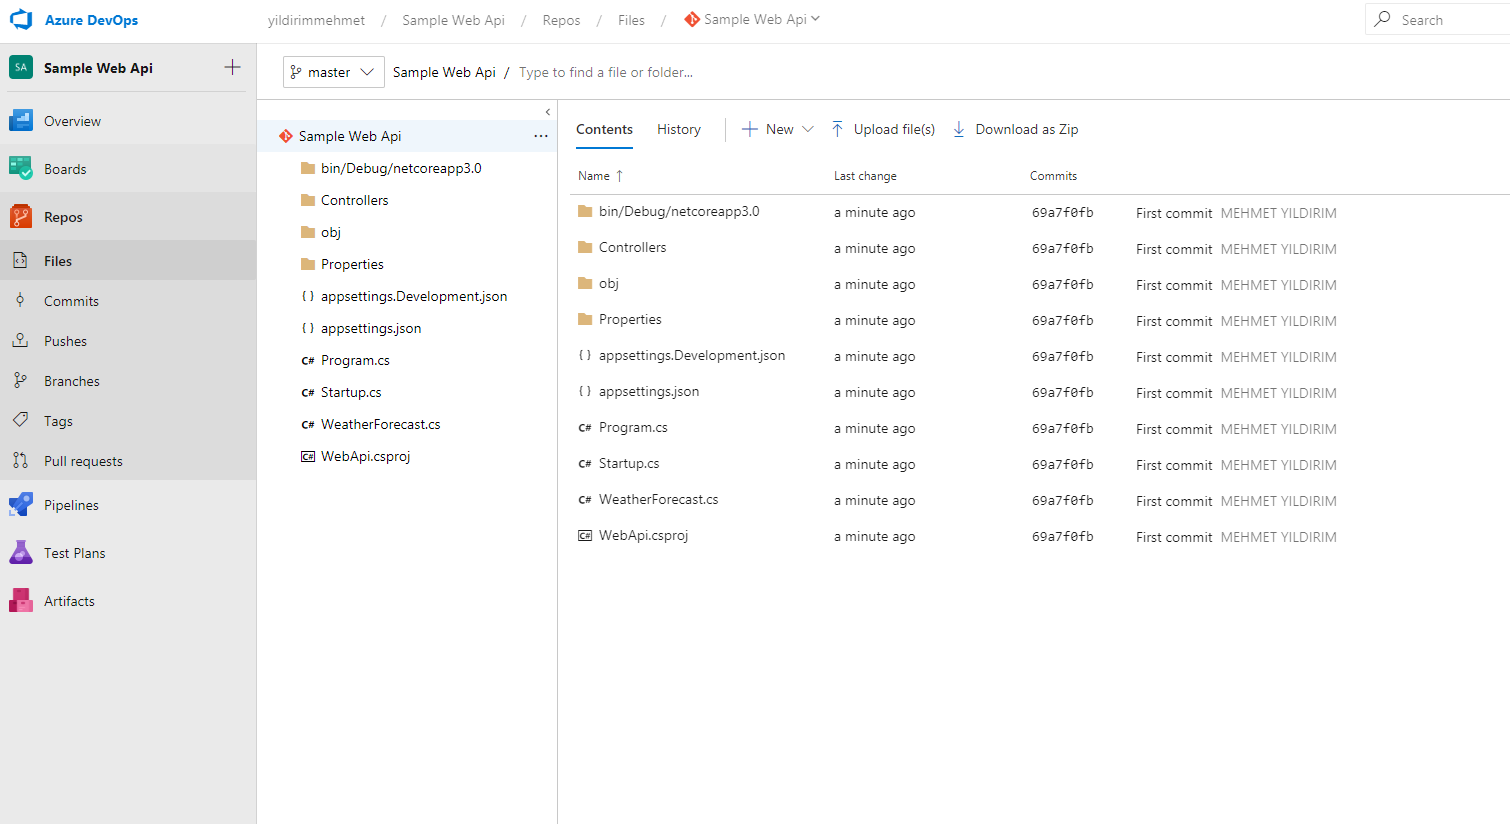Screen dimensions: 1510x824
Task: Open Tags in the sidebar
Action: [128, 421]
